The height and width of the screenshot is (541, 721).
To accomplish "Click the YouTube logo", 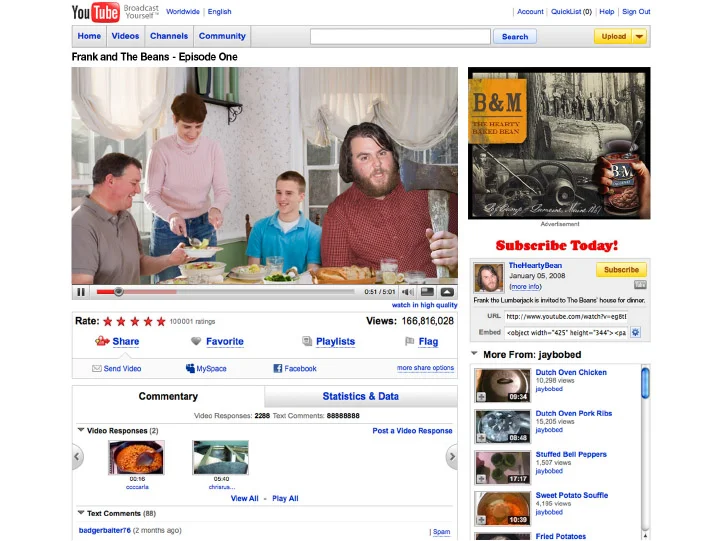I will (x=95, y=12).
